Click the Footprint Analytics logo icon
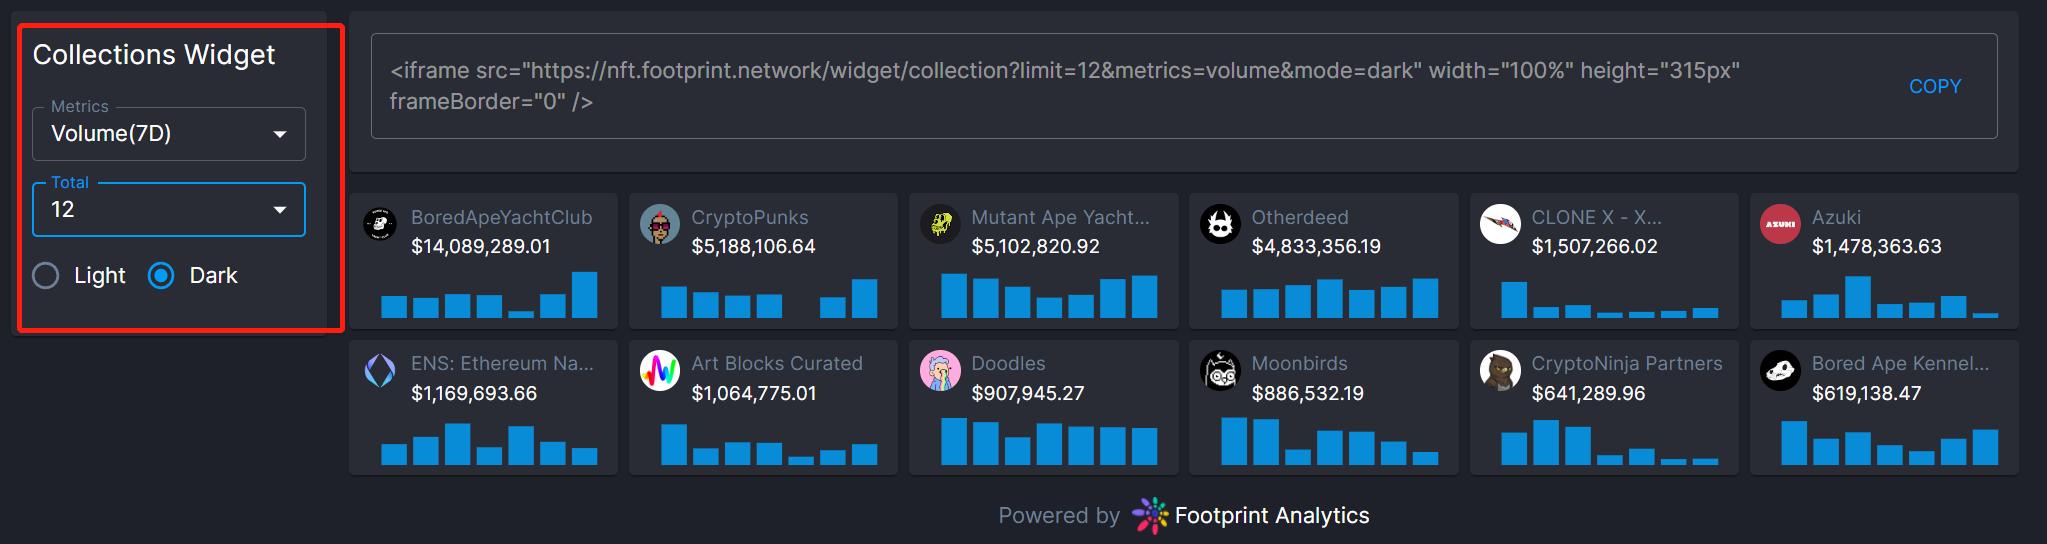The width and height of the screenshot is (2047, 544). [1149, 515]
